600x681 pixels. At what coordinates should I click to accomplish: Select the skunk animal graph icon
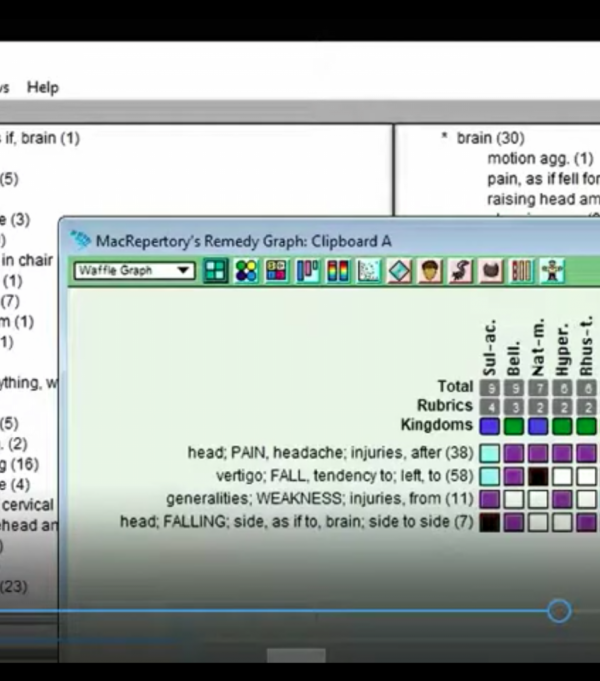click(x=460, y=271)
